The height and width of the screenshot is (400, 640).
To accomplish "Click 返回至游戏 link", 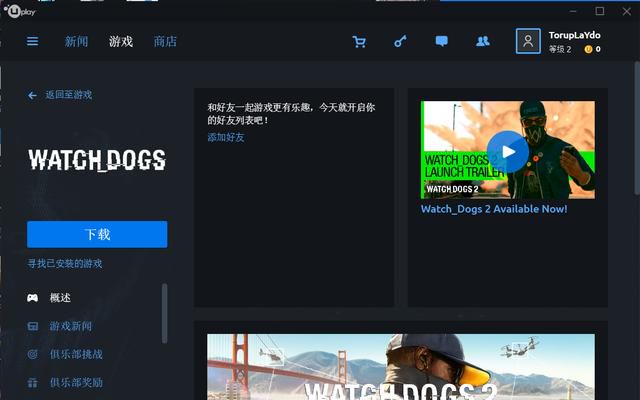I will pyautogui.click(x=69, y=95).
